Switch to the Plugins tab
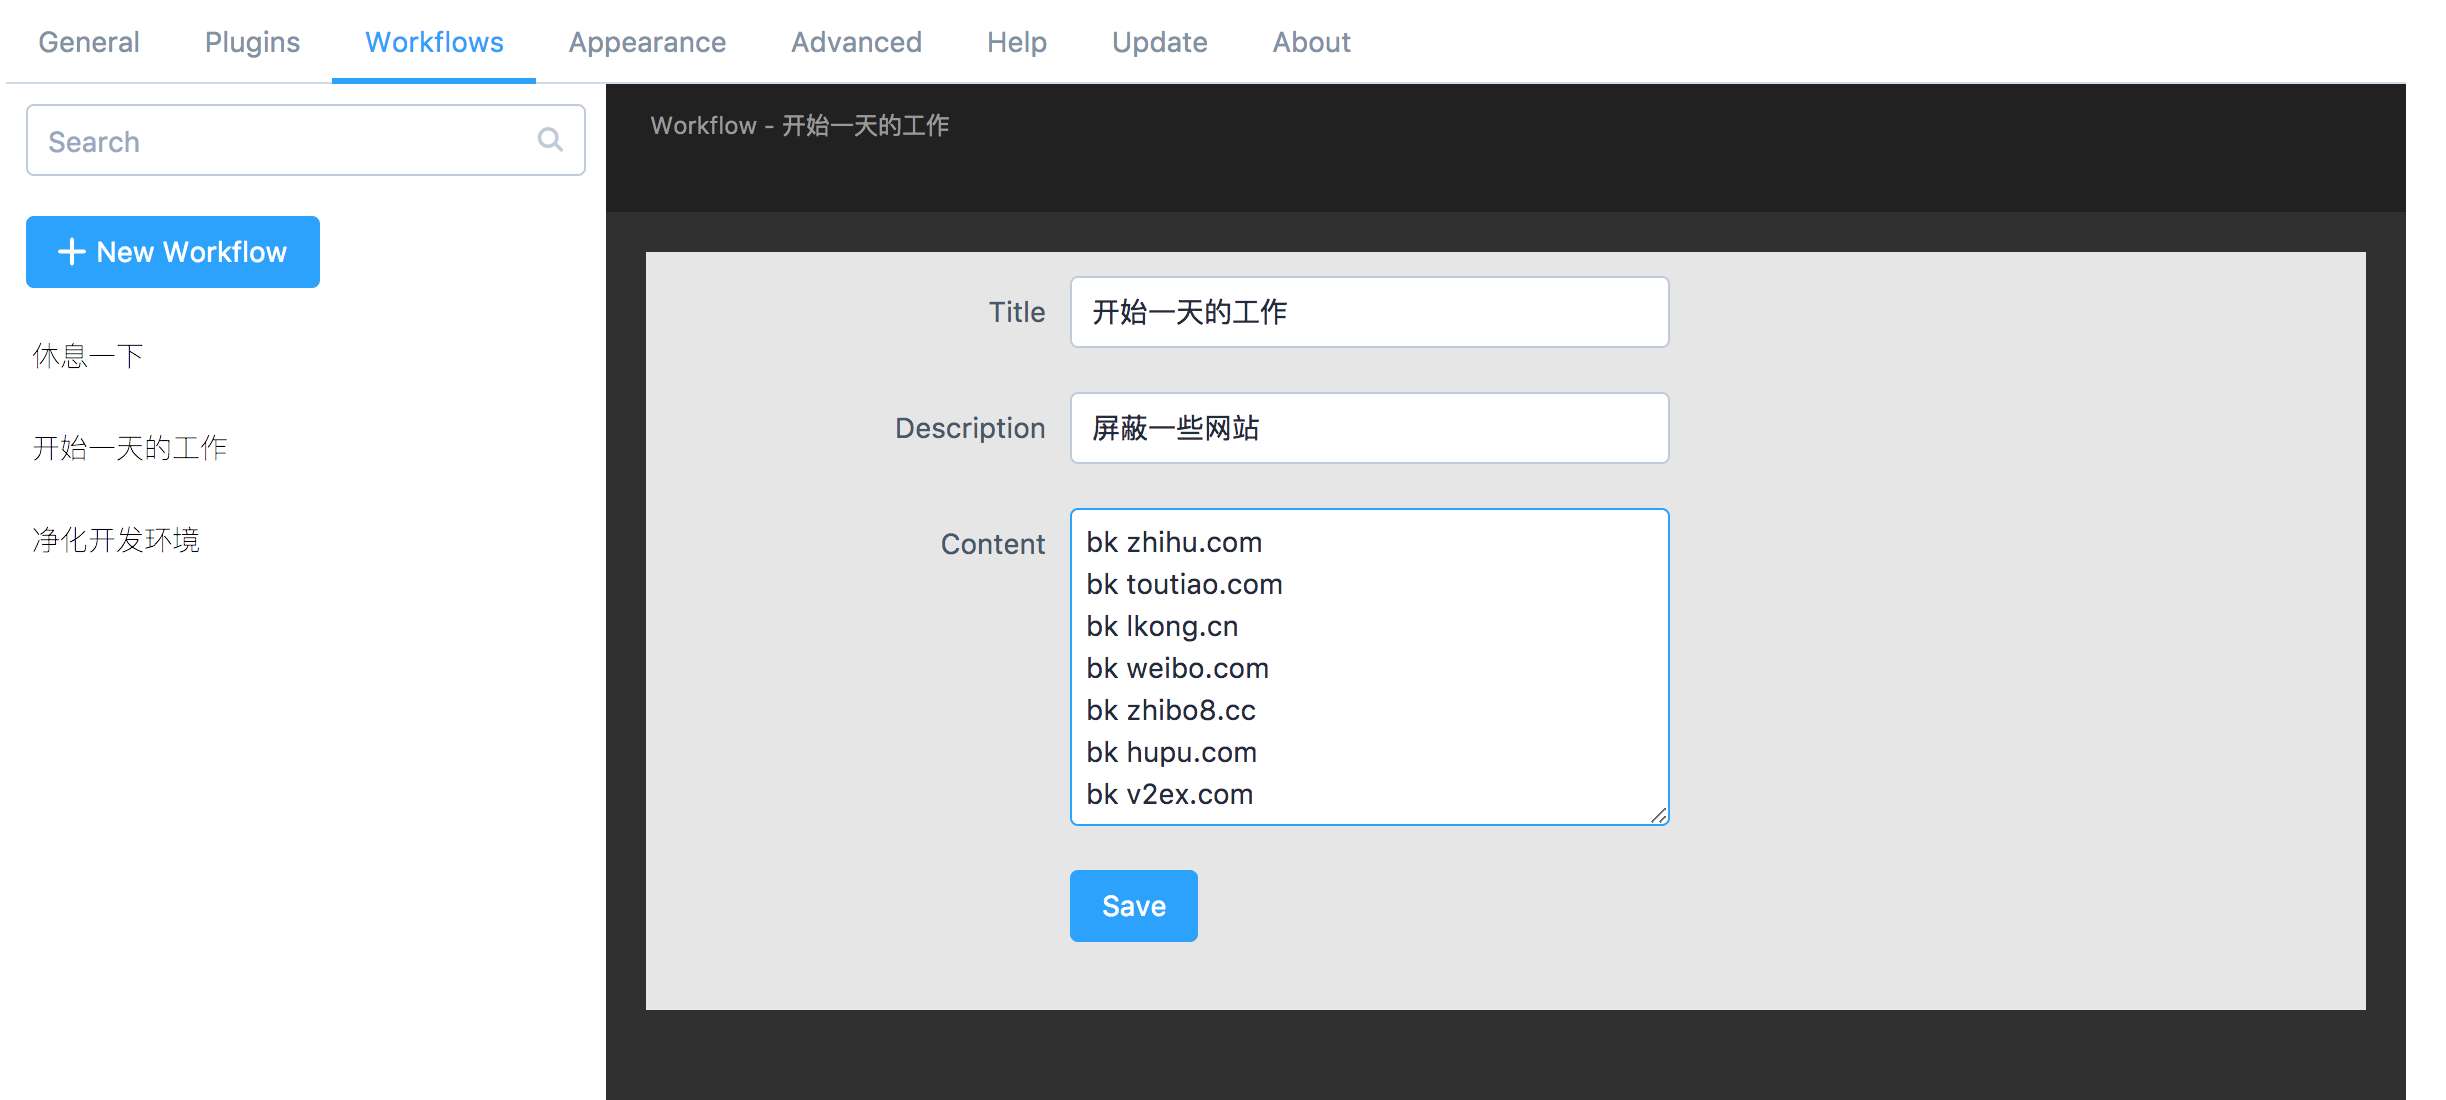Screen dimensions: 2446x1100 252,42
